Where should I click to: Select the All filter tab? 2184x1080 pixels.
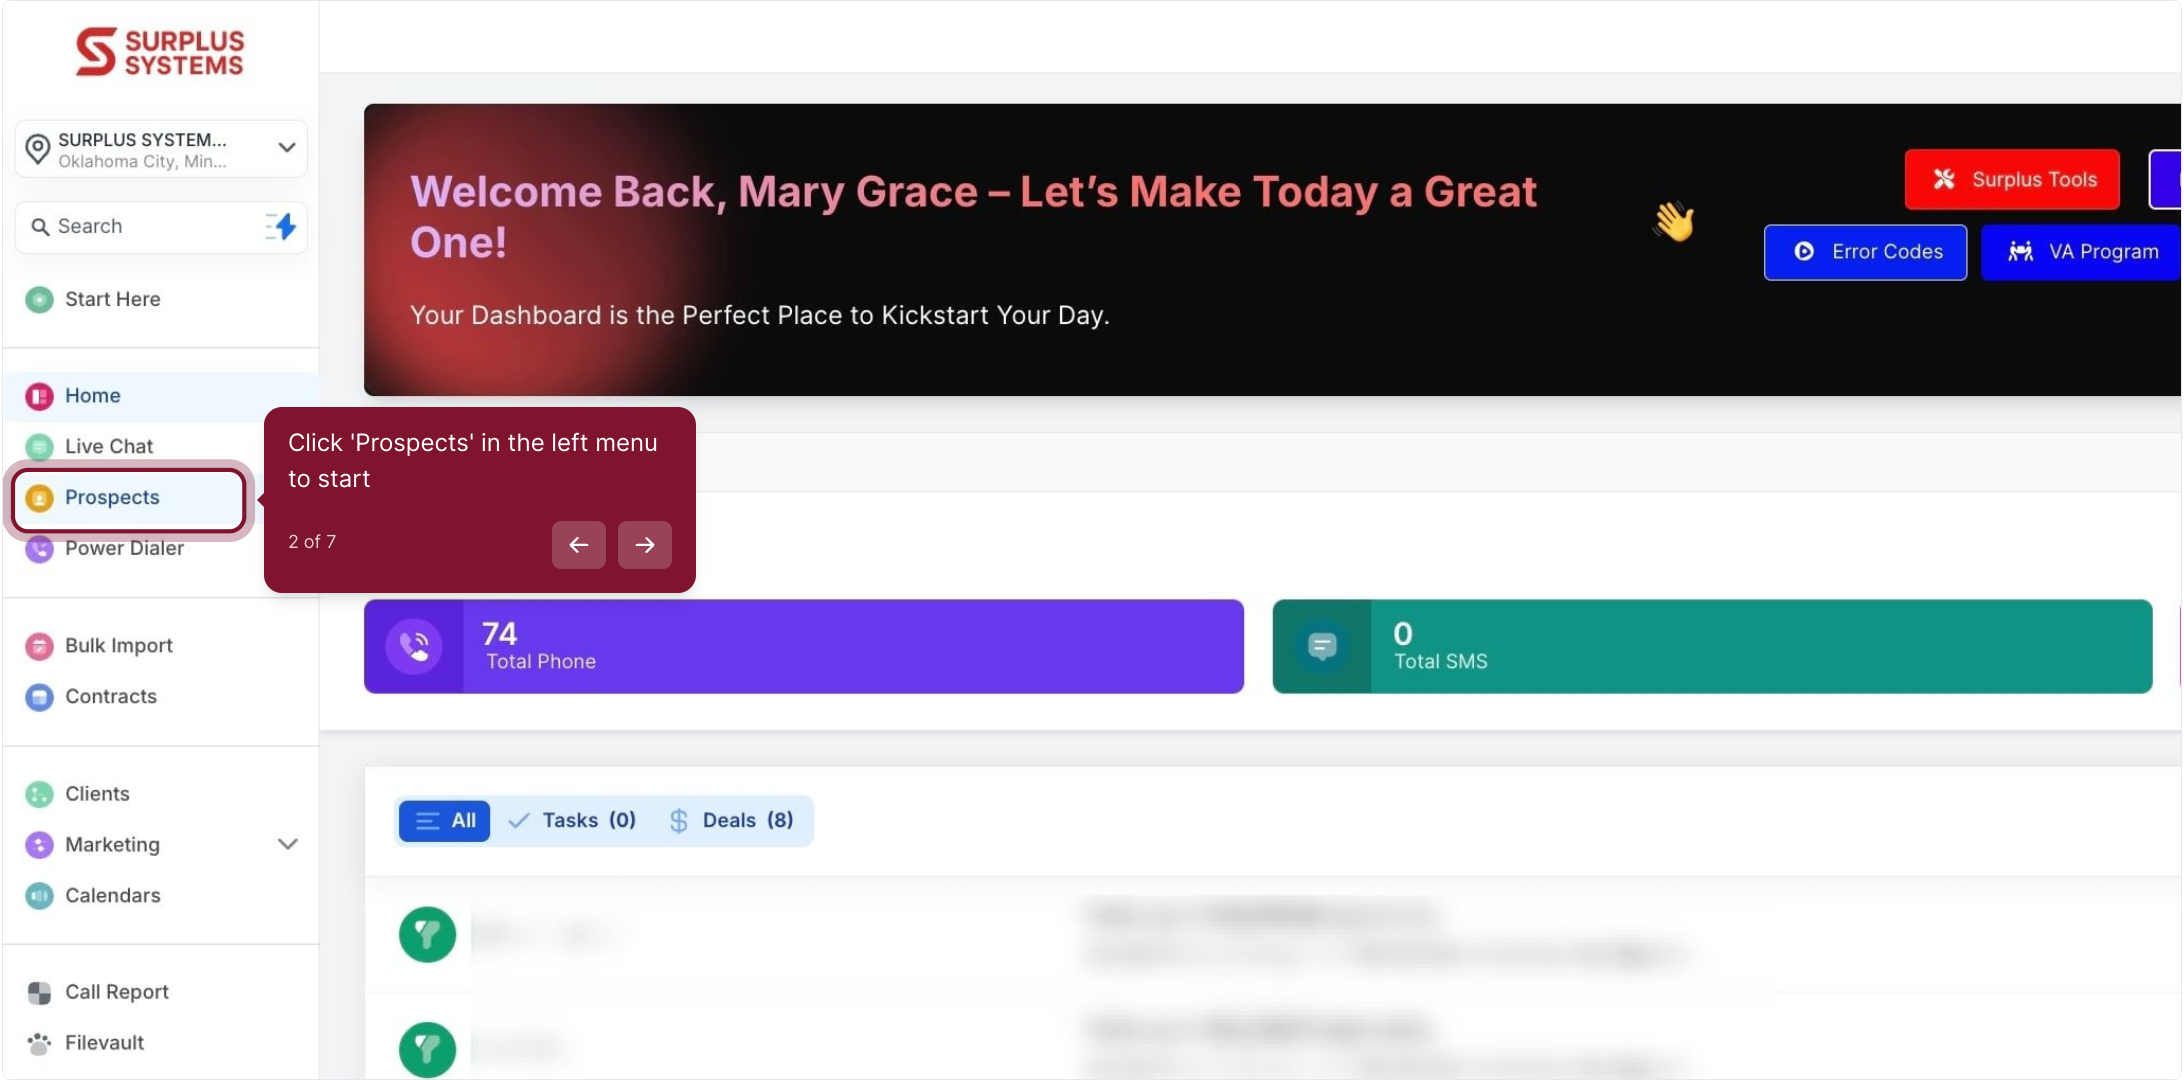(445, 821)
